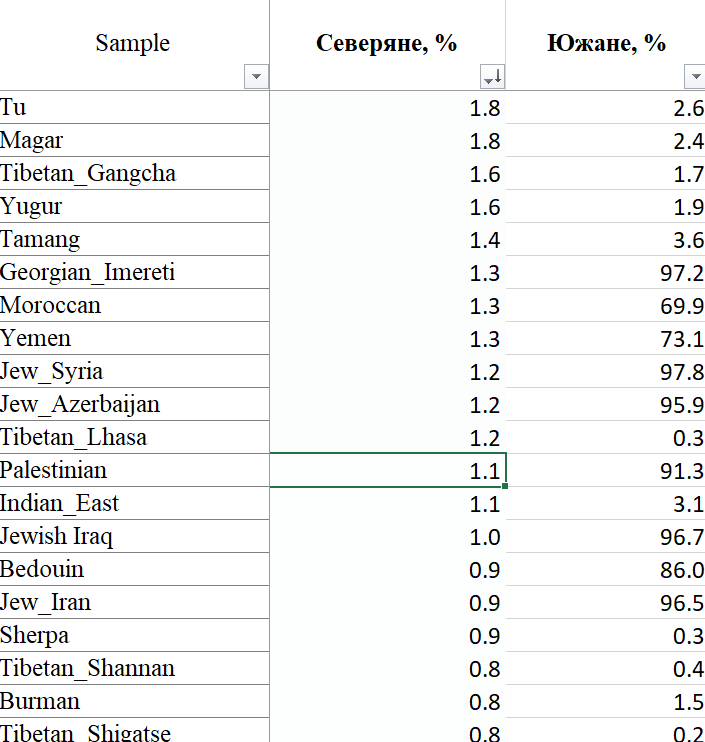The height and width of the screenshot is (742, 705).
Task: Select the Tibetan_Gangcha cell
Action: [x=134, y=173]
